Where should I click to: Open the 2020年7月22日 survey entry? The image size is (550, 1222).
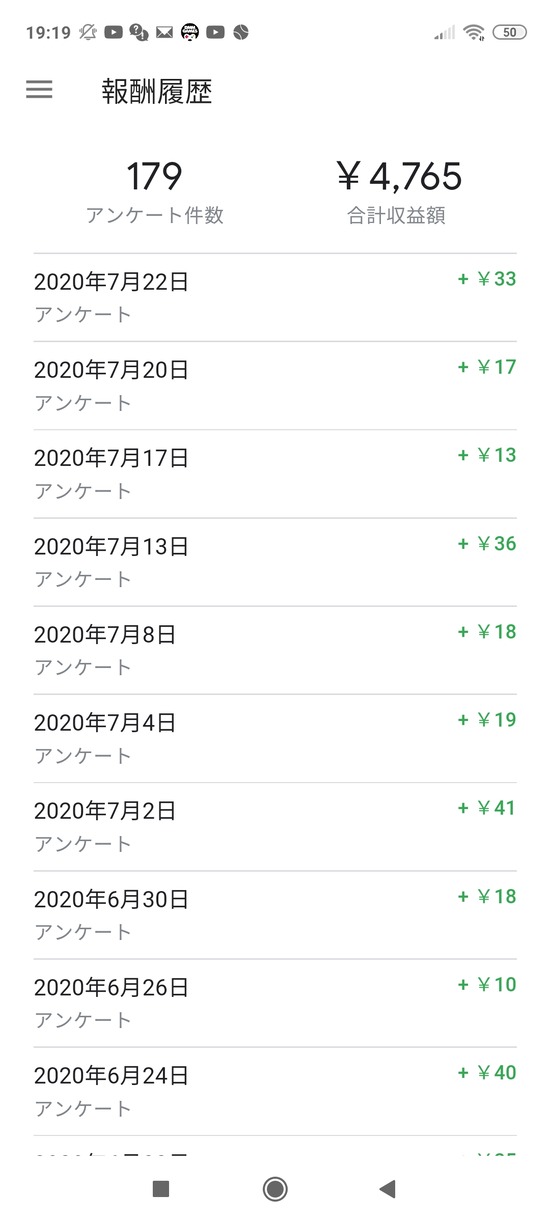point(275,298)
